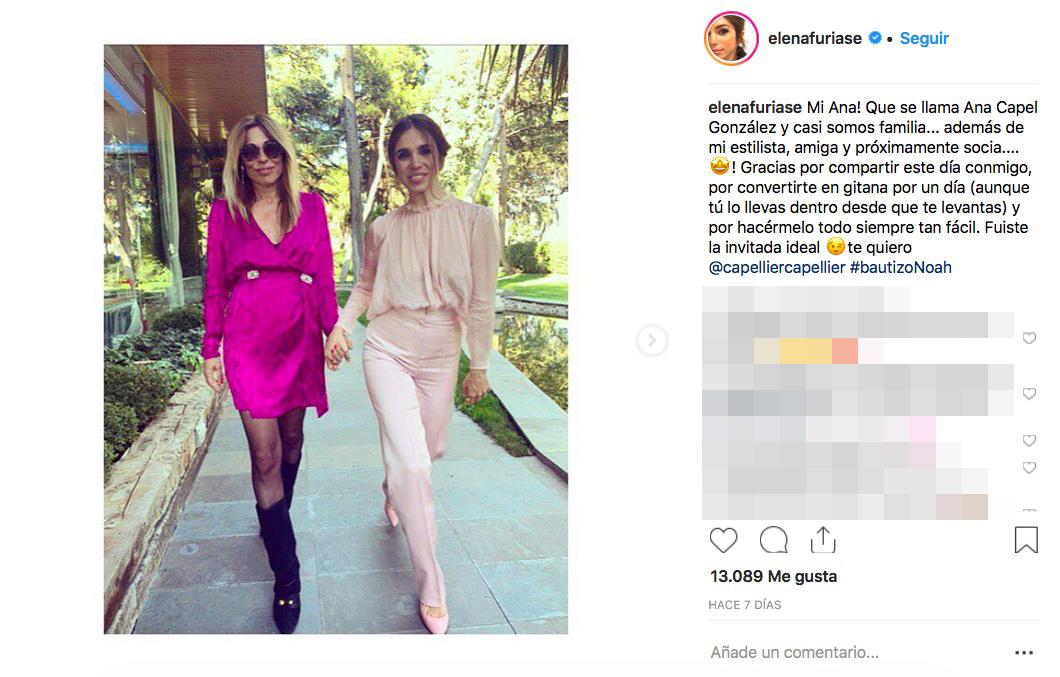Save post with bookmark icon

[x=1026, y=540]
